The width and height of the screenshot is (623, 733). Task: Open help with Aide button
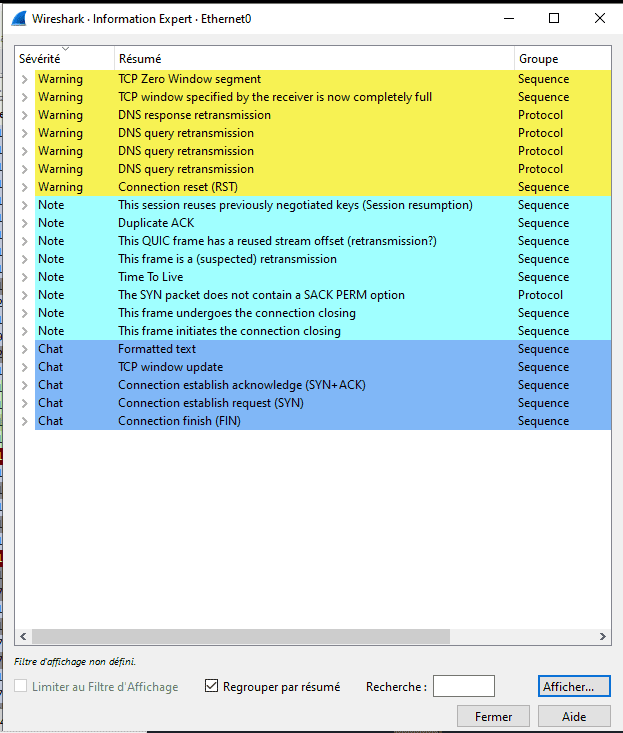pyautogui.click(x=574, y=716)
